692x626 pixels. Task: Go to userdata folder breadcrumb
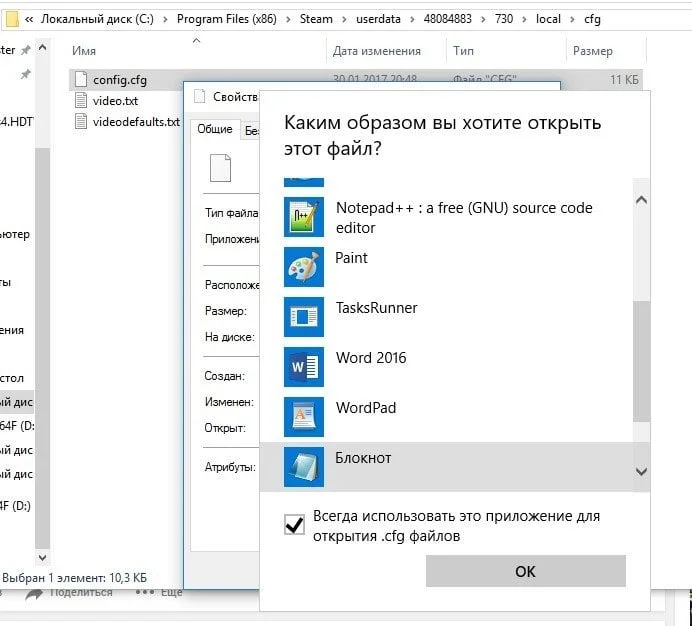(x=378, y=19)
